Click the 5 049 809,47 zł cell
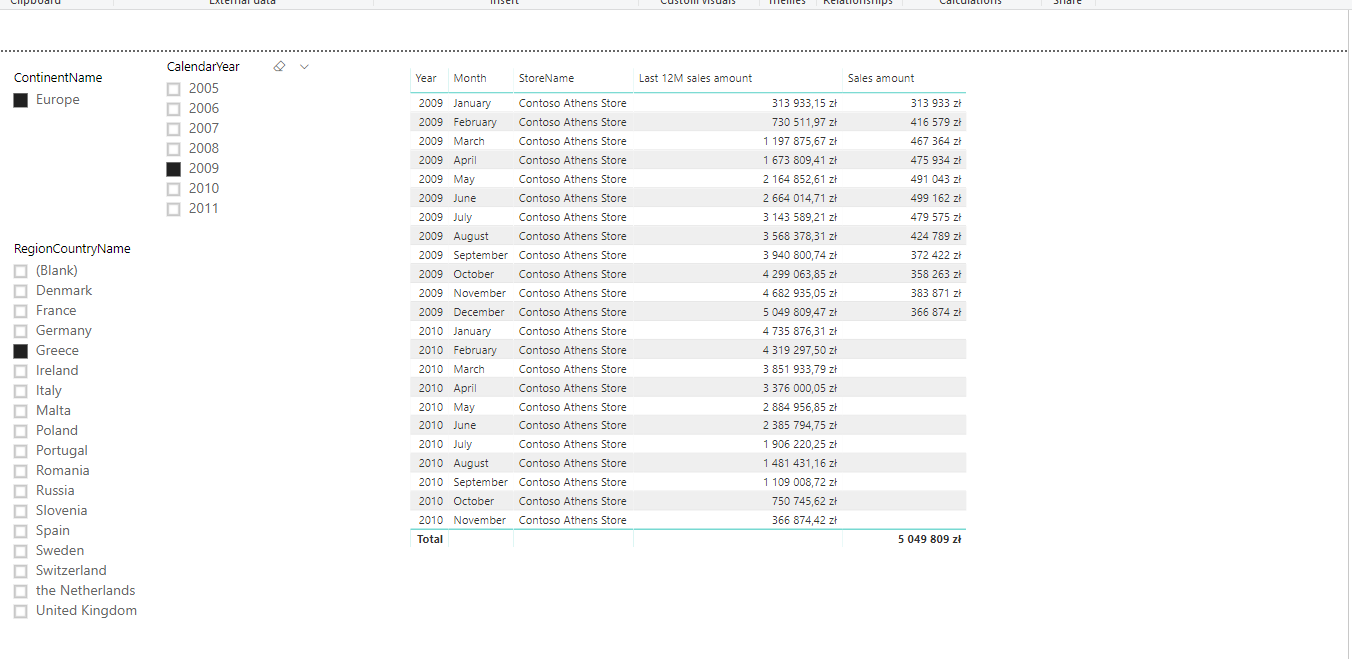Screen dimensions: 1352x659 pyautogui.click(x=800, y=312)
